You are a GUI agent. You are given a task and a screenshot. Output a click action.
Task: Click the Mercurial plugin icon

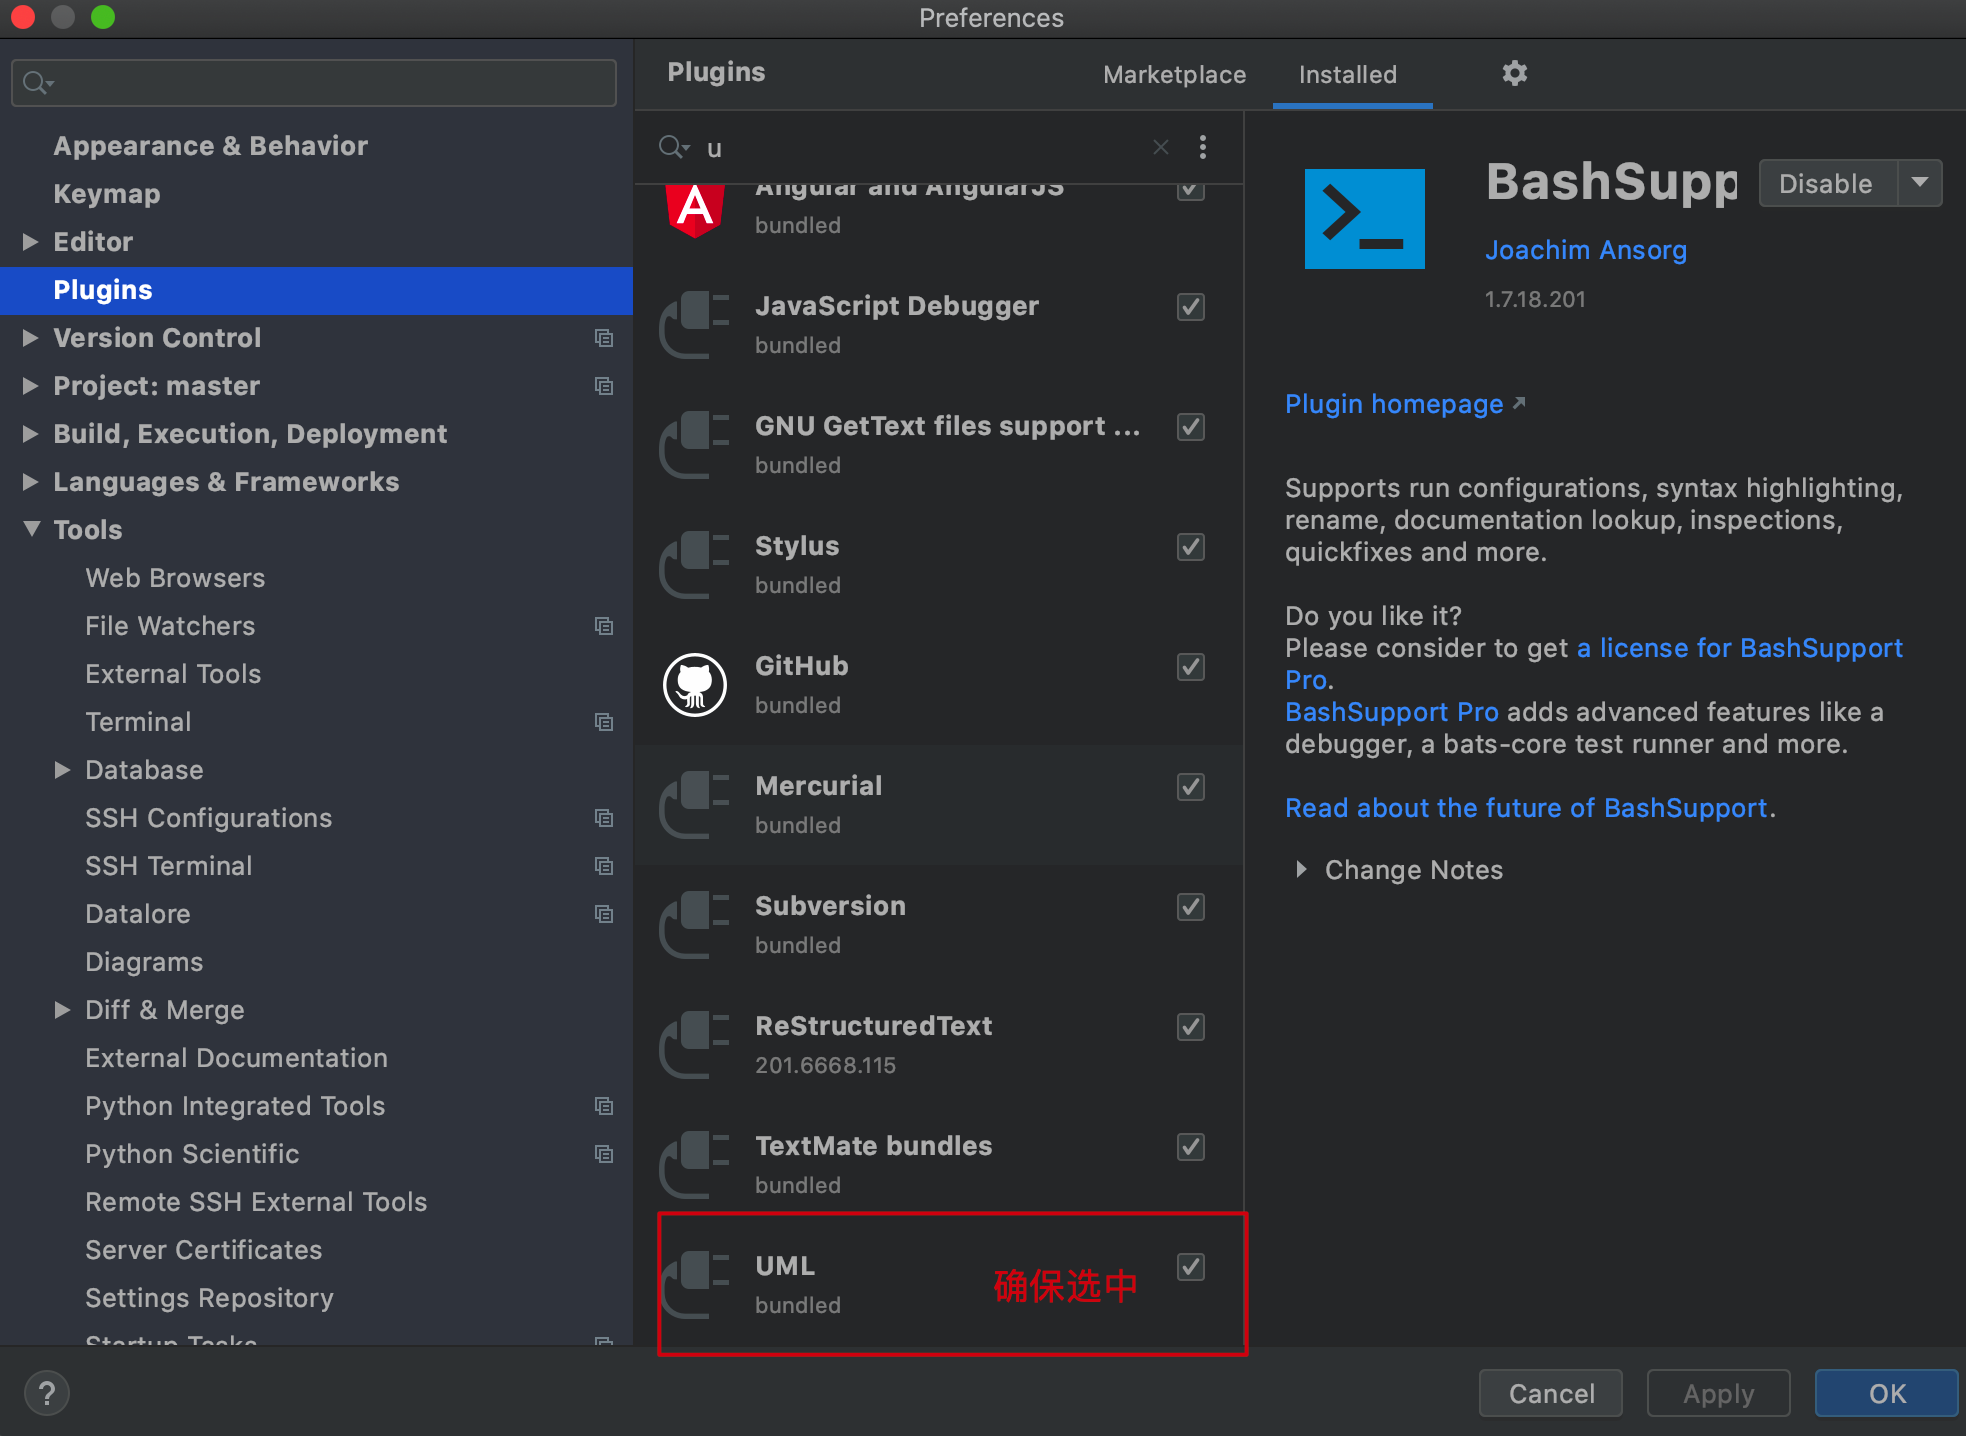point(695,805)
